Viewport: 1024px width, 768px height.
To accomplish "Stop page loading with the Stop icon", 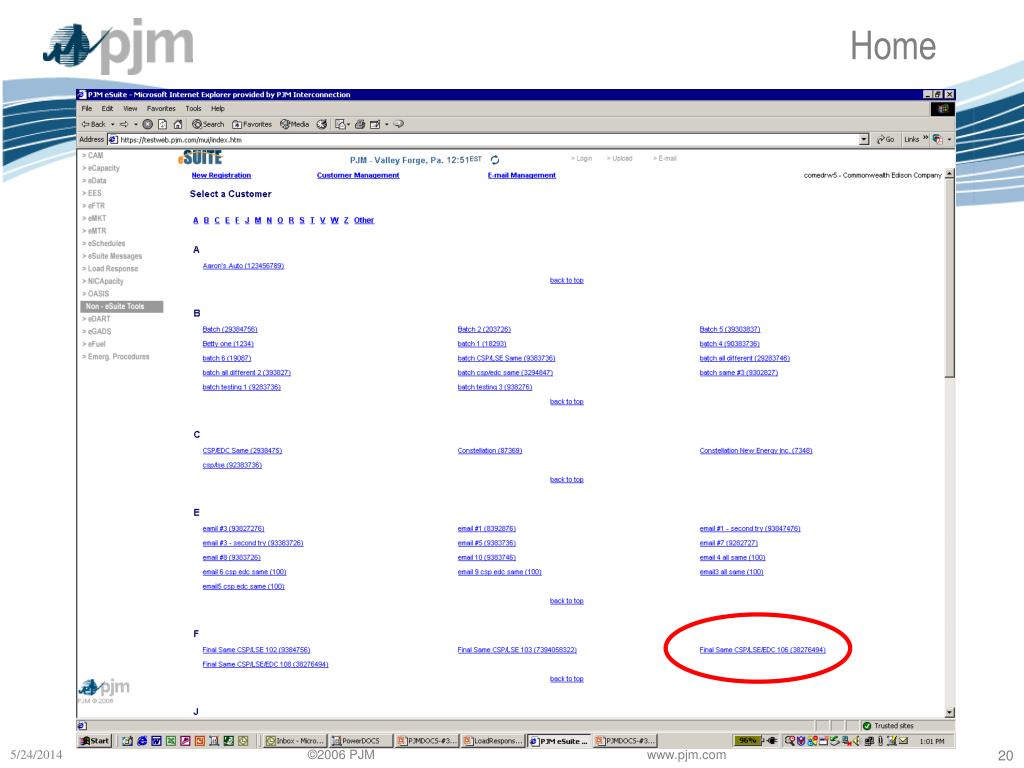I will point(148,124).
